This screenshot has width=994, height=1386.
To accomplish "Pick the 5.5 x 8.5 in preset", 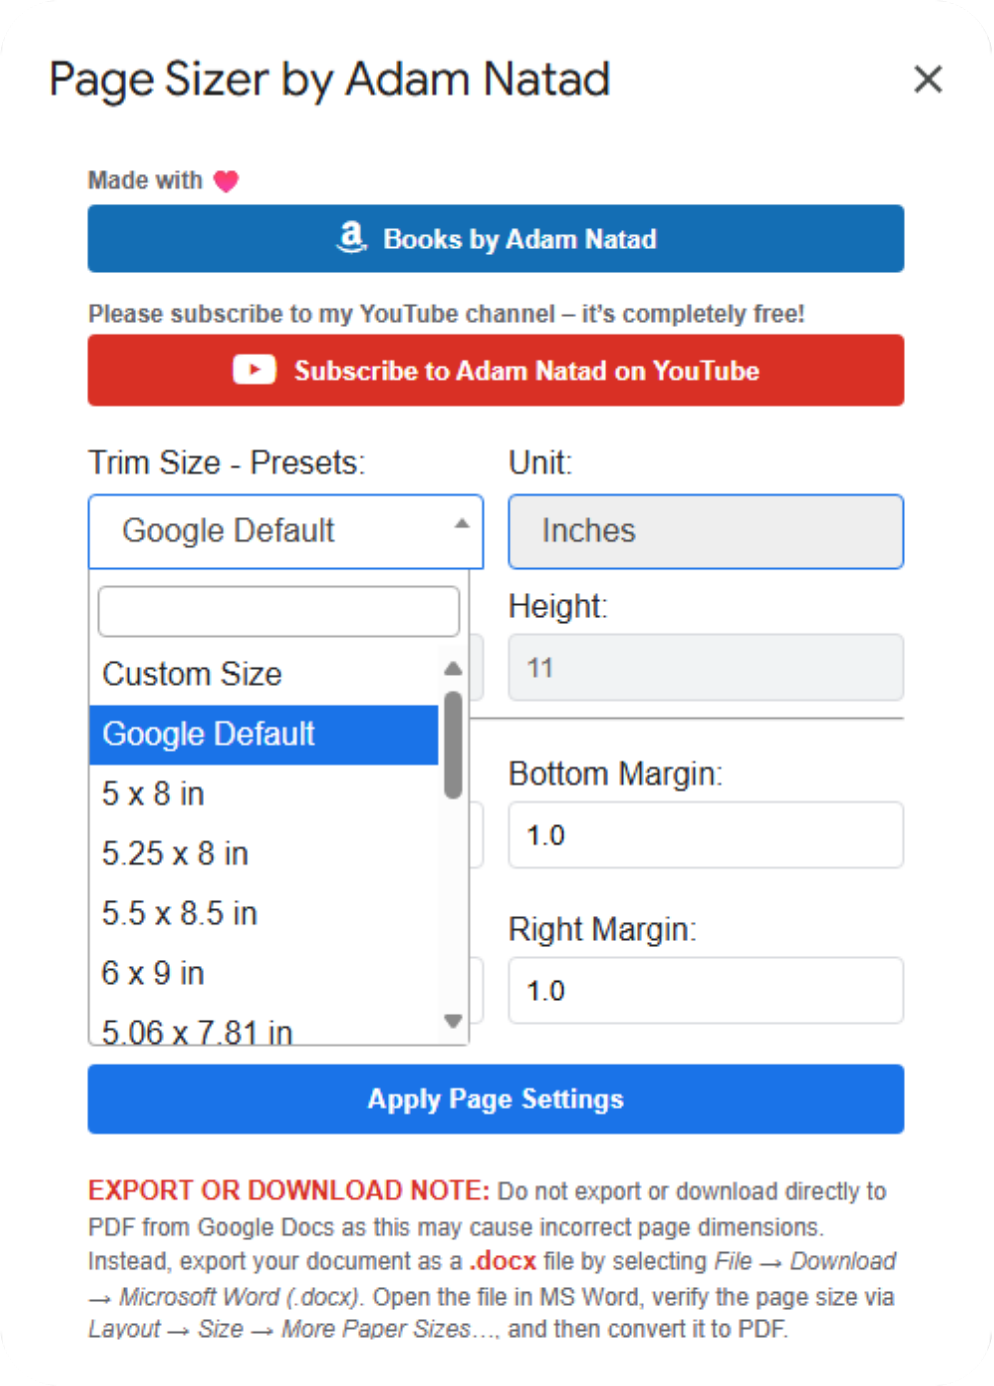I will click(x=180, y=913).
